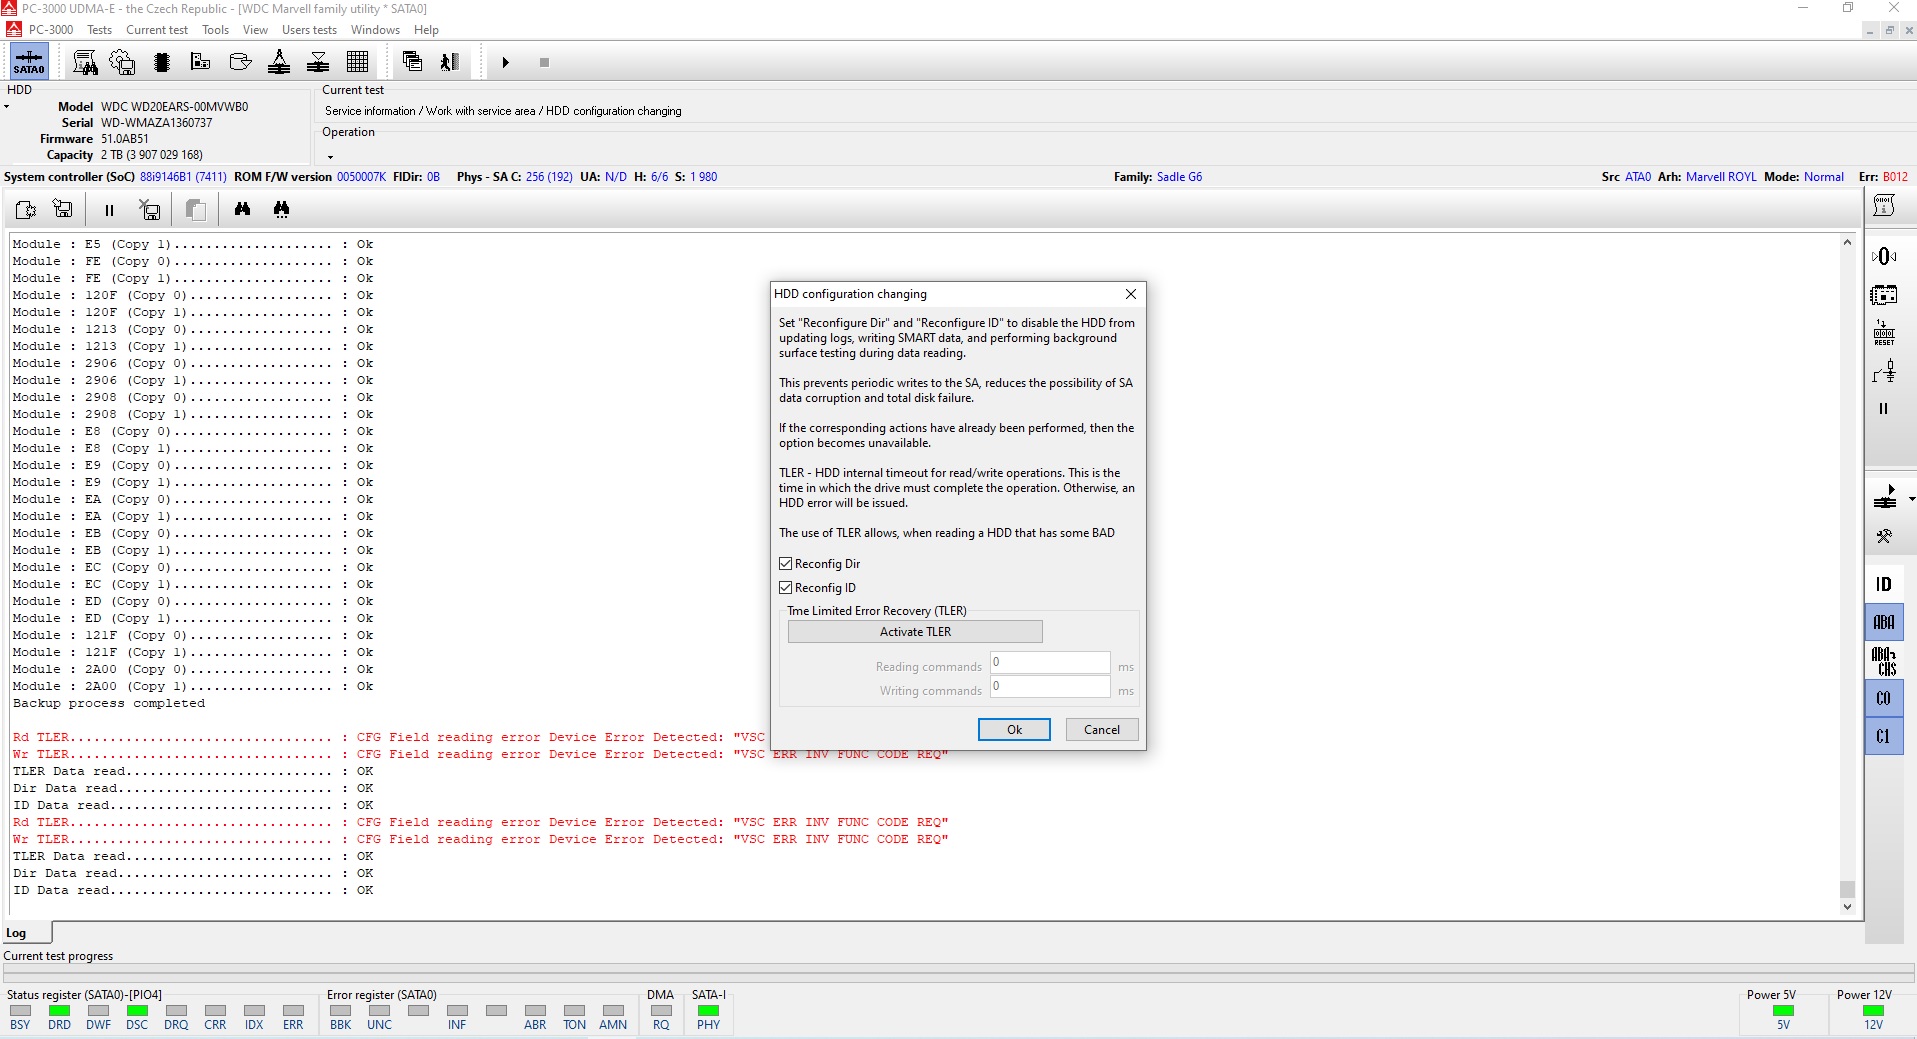
Task: Click the ID button in right sidebar
Action: (x=1883, y=584)
